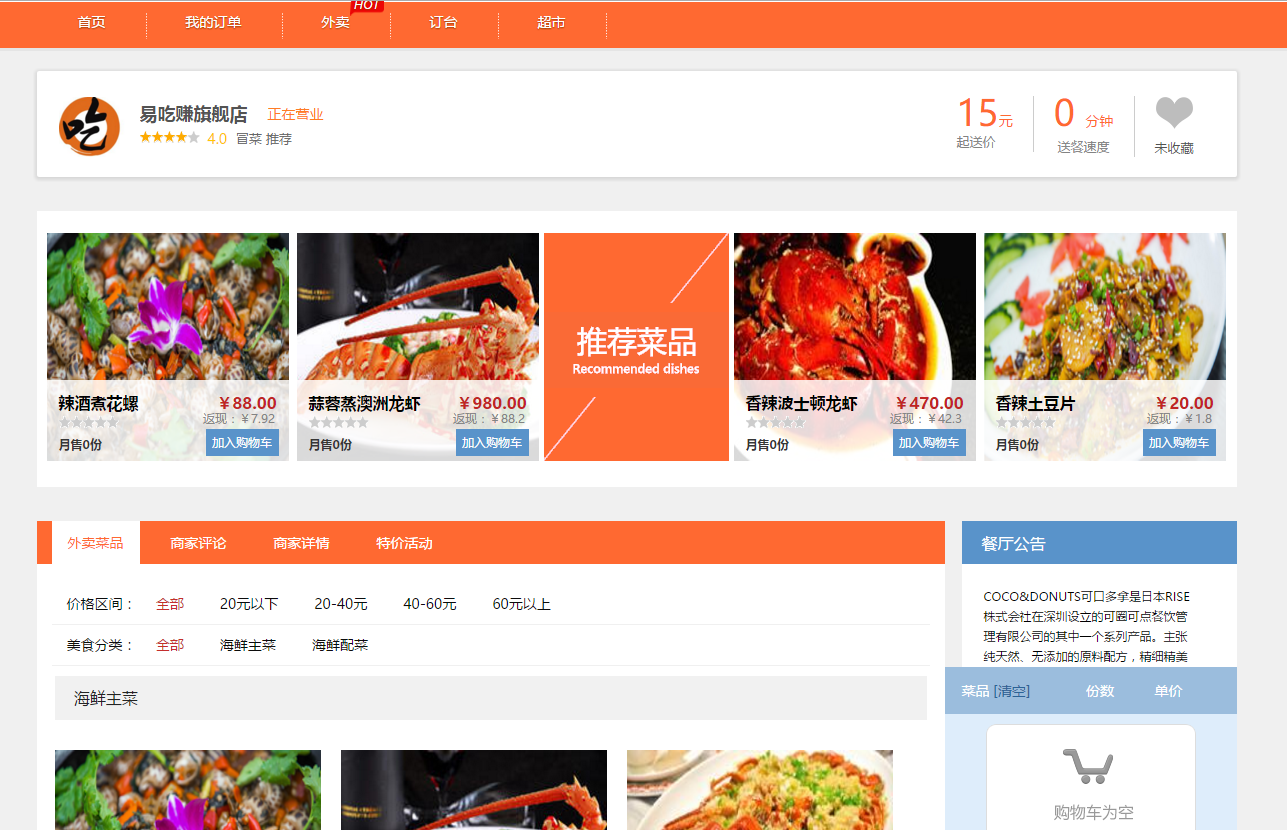Screen dimensions: 1287x830
Task: Click the dish name 蒜蓉蒸澳洲龙虾
Action: [x=364, y=404]
